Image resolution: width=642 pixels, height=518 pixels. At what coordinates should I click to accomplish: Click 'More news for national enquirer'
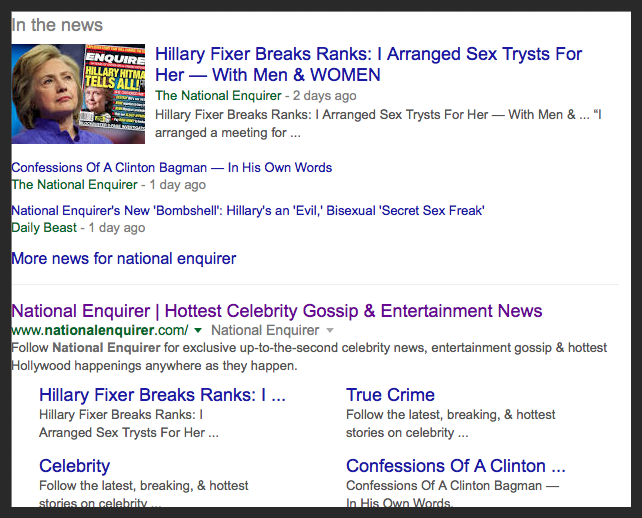pos(124,258)
